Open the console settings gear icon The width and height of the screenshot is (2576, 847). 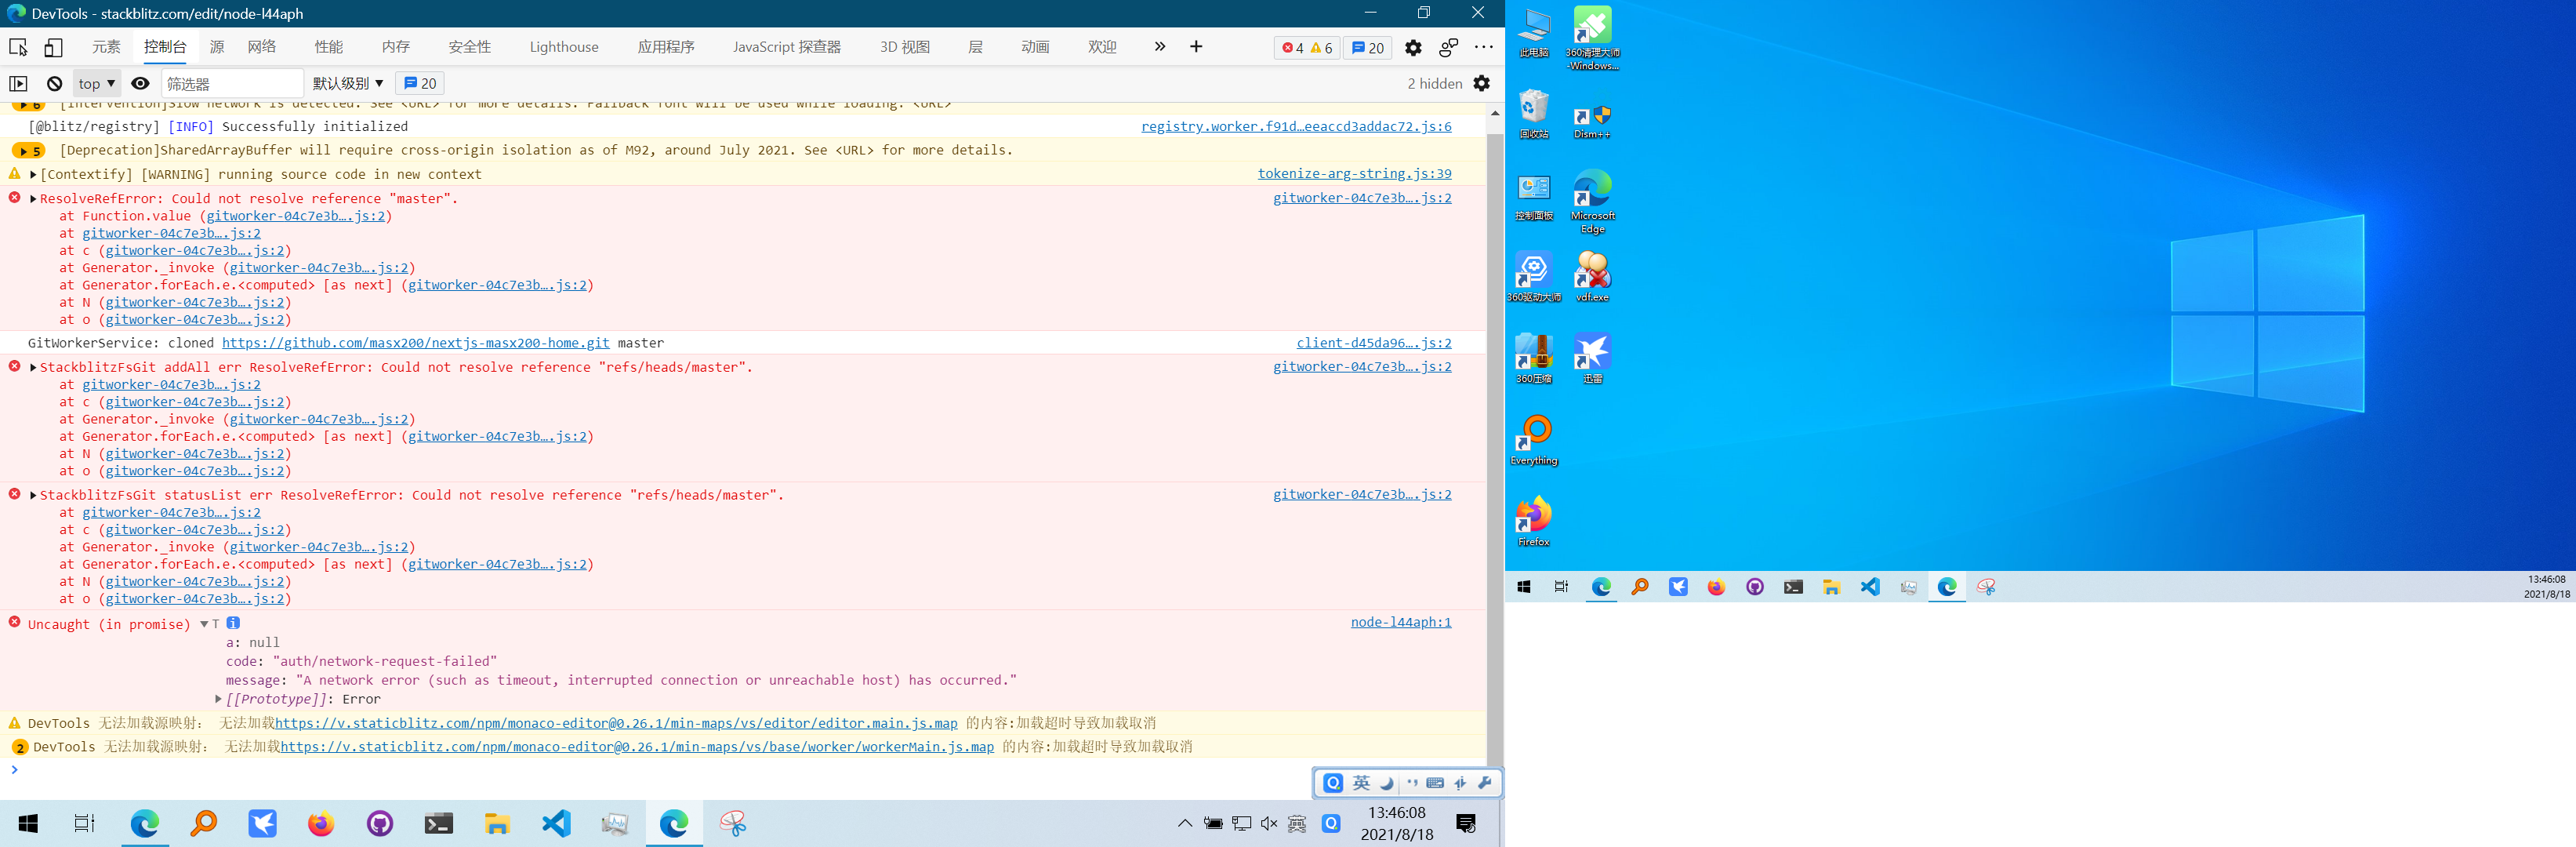(1482, 84)
